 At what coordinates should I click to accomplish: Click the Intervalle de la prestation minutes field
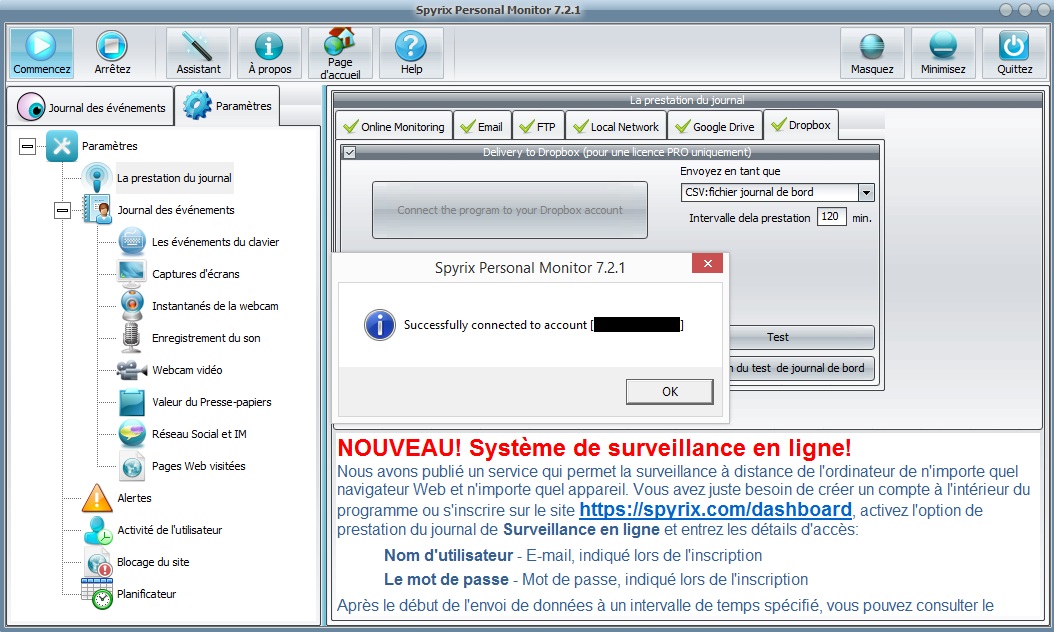(x=831, y=216)
